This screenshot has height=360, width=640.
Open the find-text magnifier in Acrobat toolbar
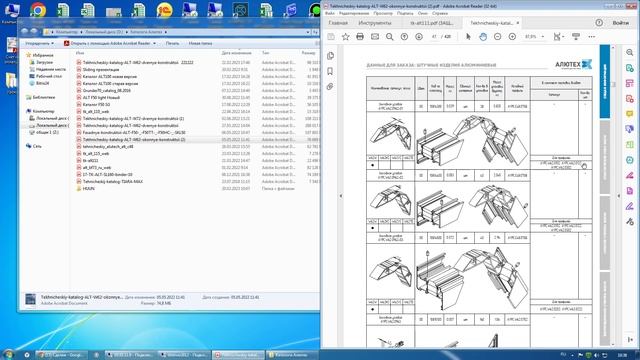[x=390, y=37]
